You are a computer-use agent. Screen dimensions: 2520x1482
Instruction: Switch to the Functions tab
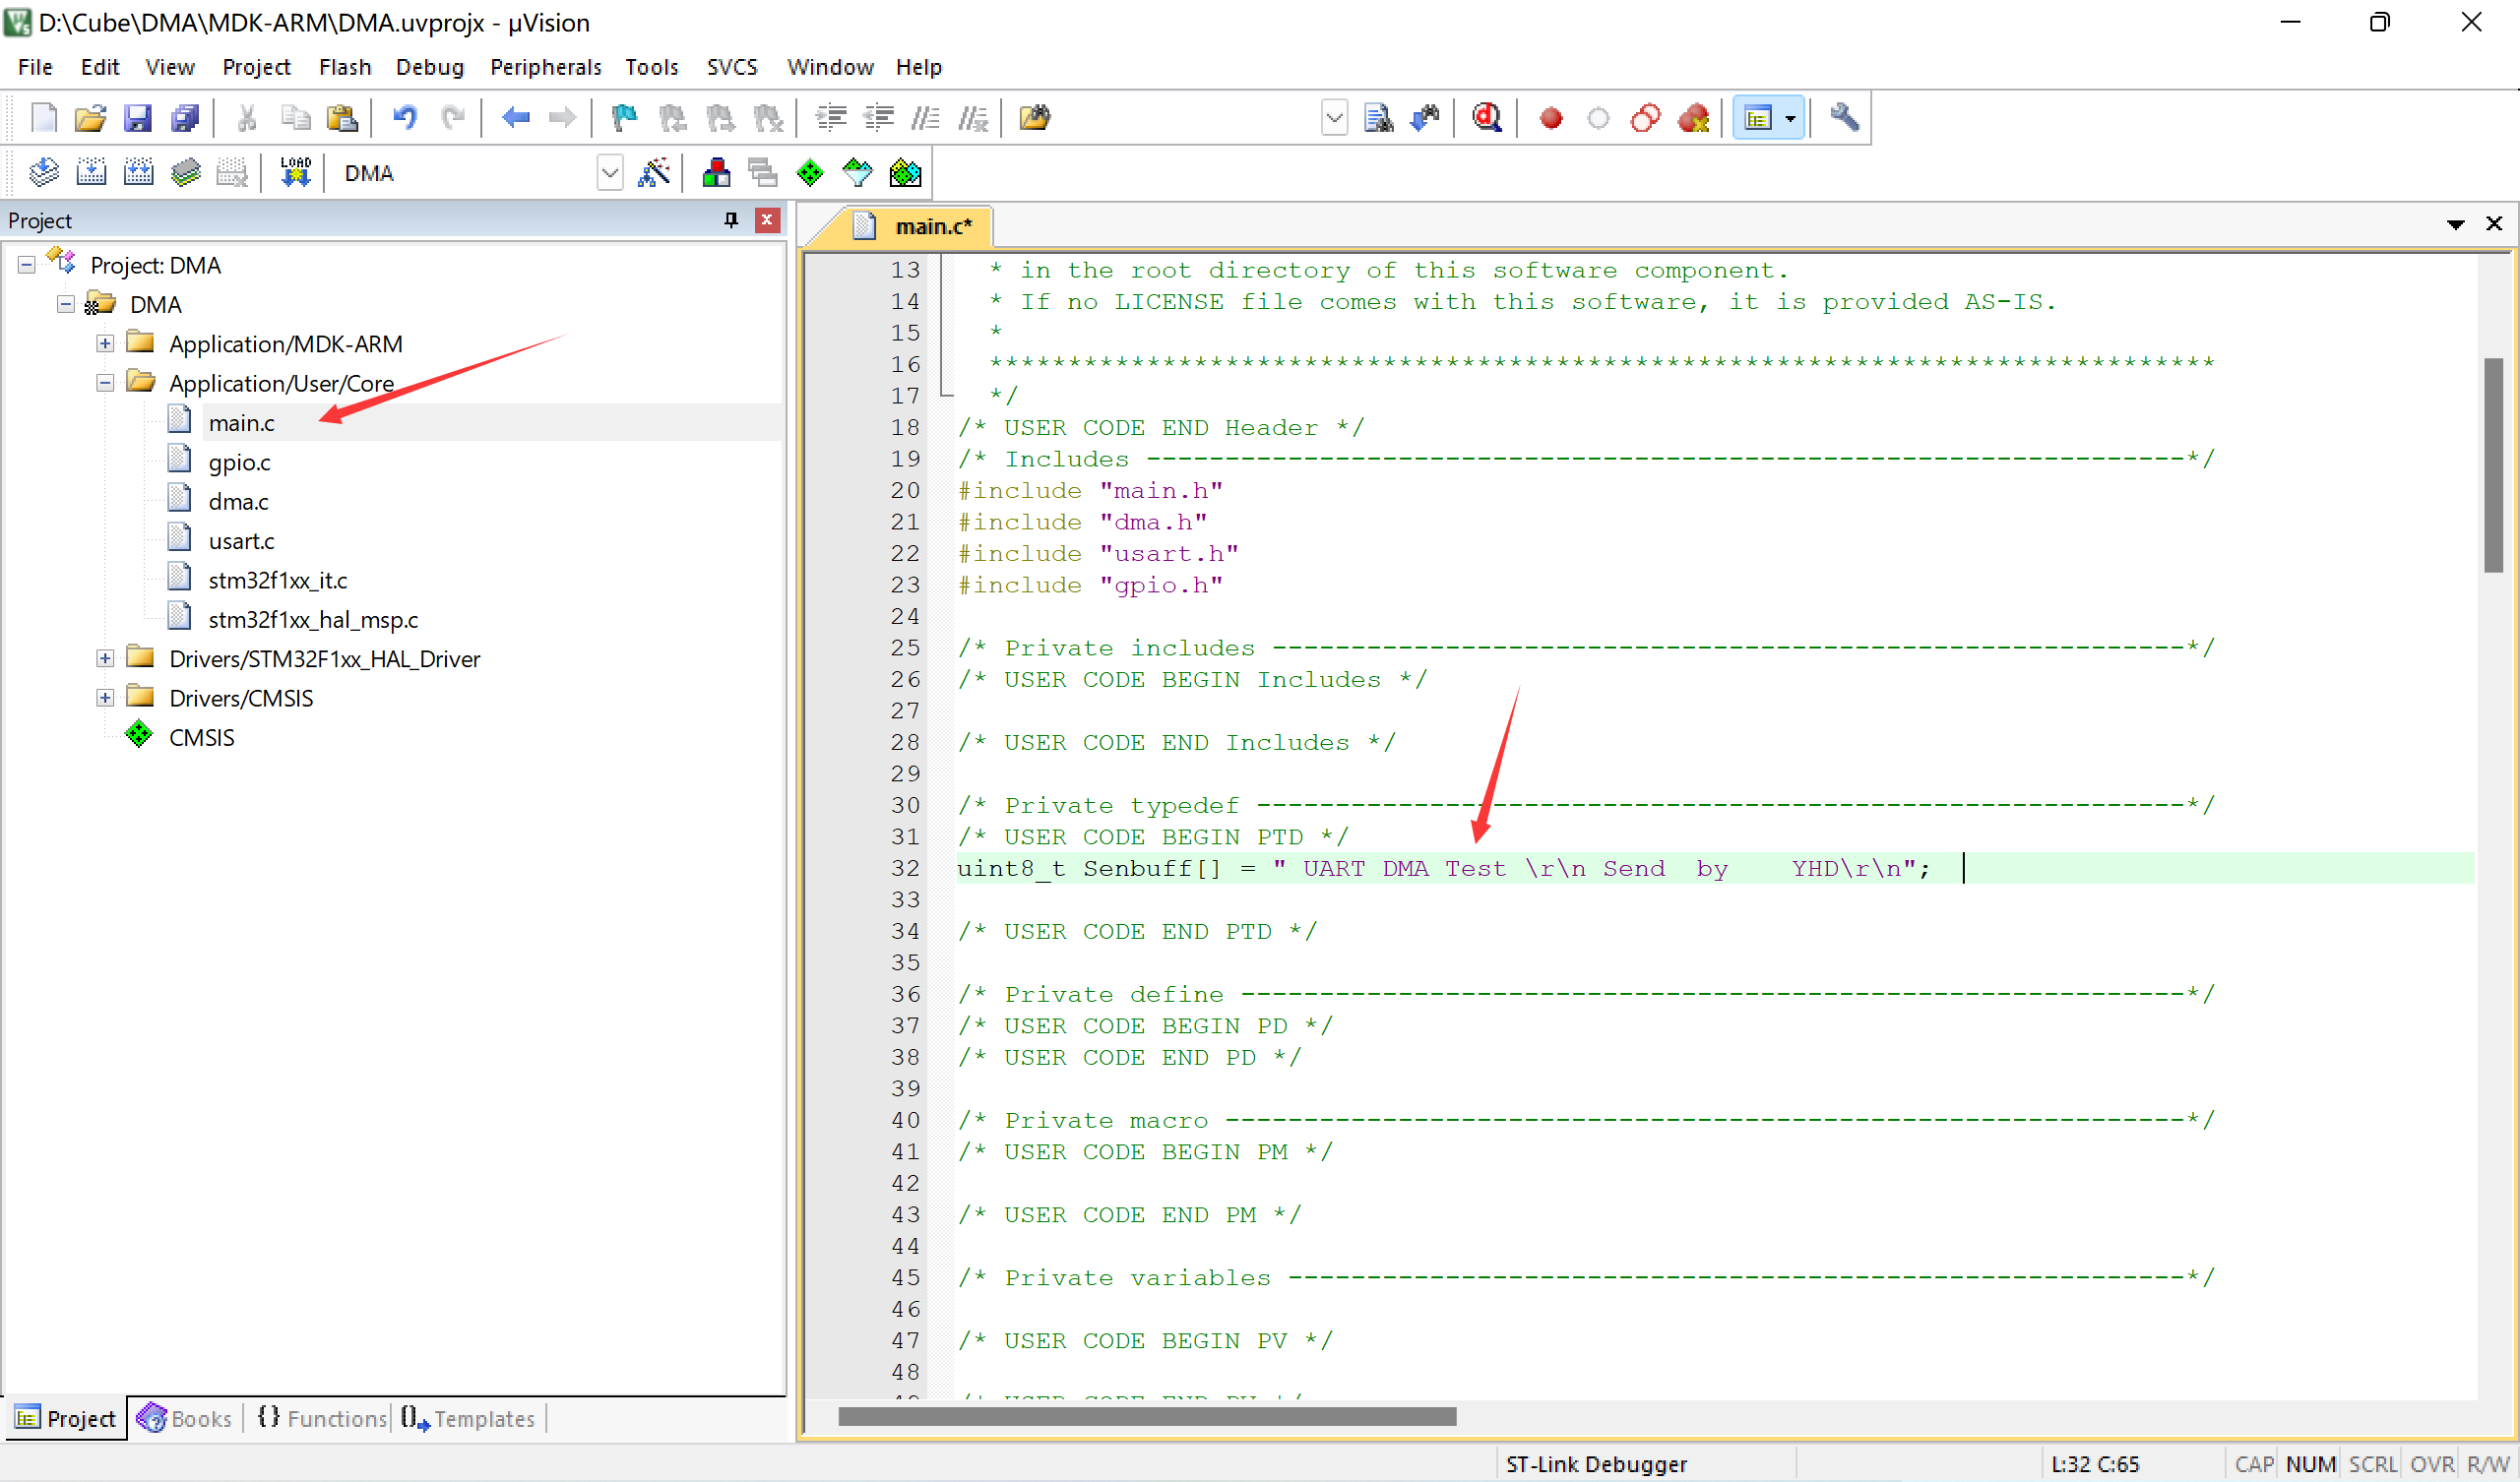322,1418
